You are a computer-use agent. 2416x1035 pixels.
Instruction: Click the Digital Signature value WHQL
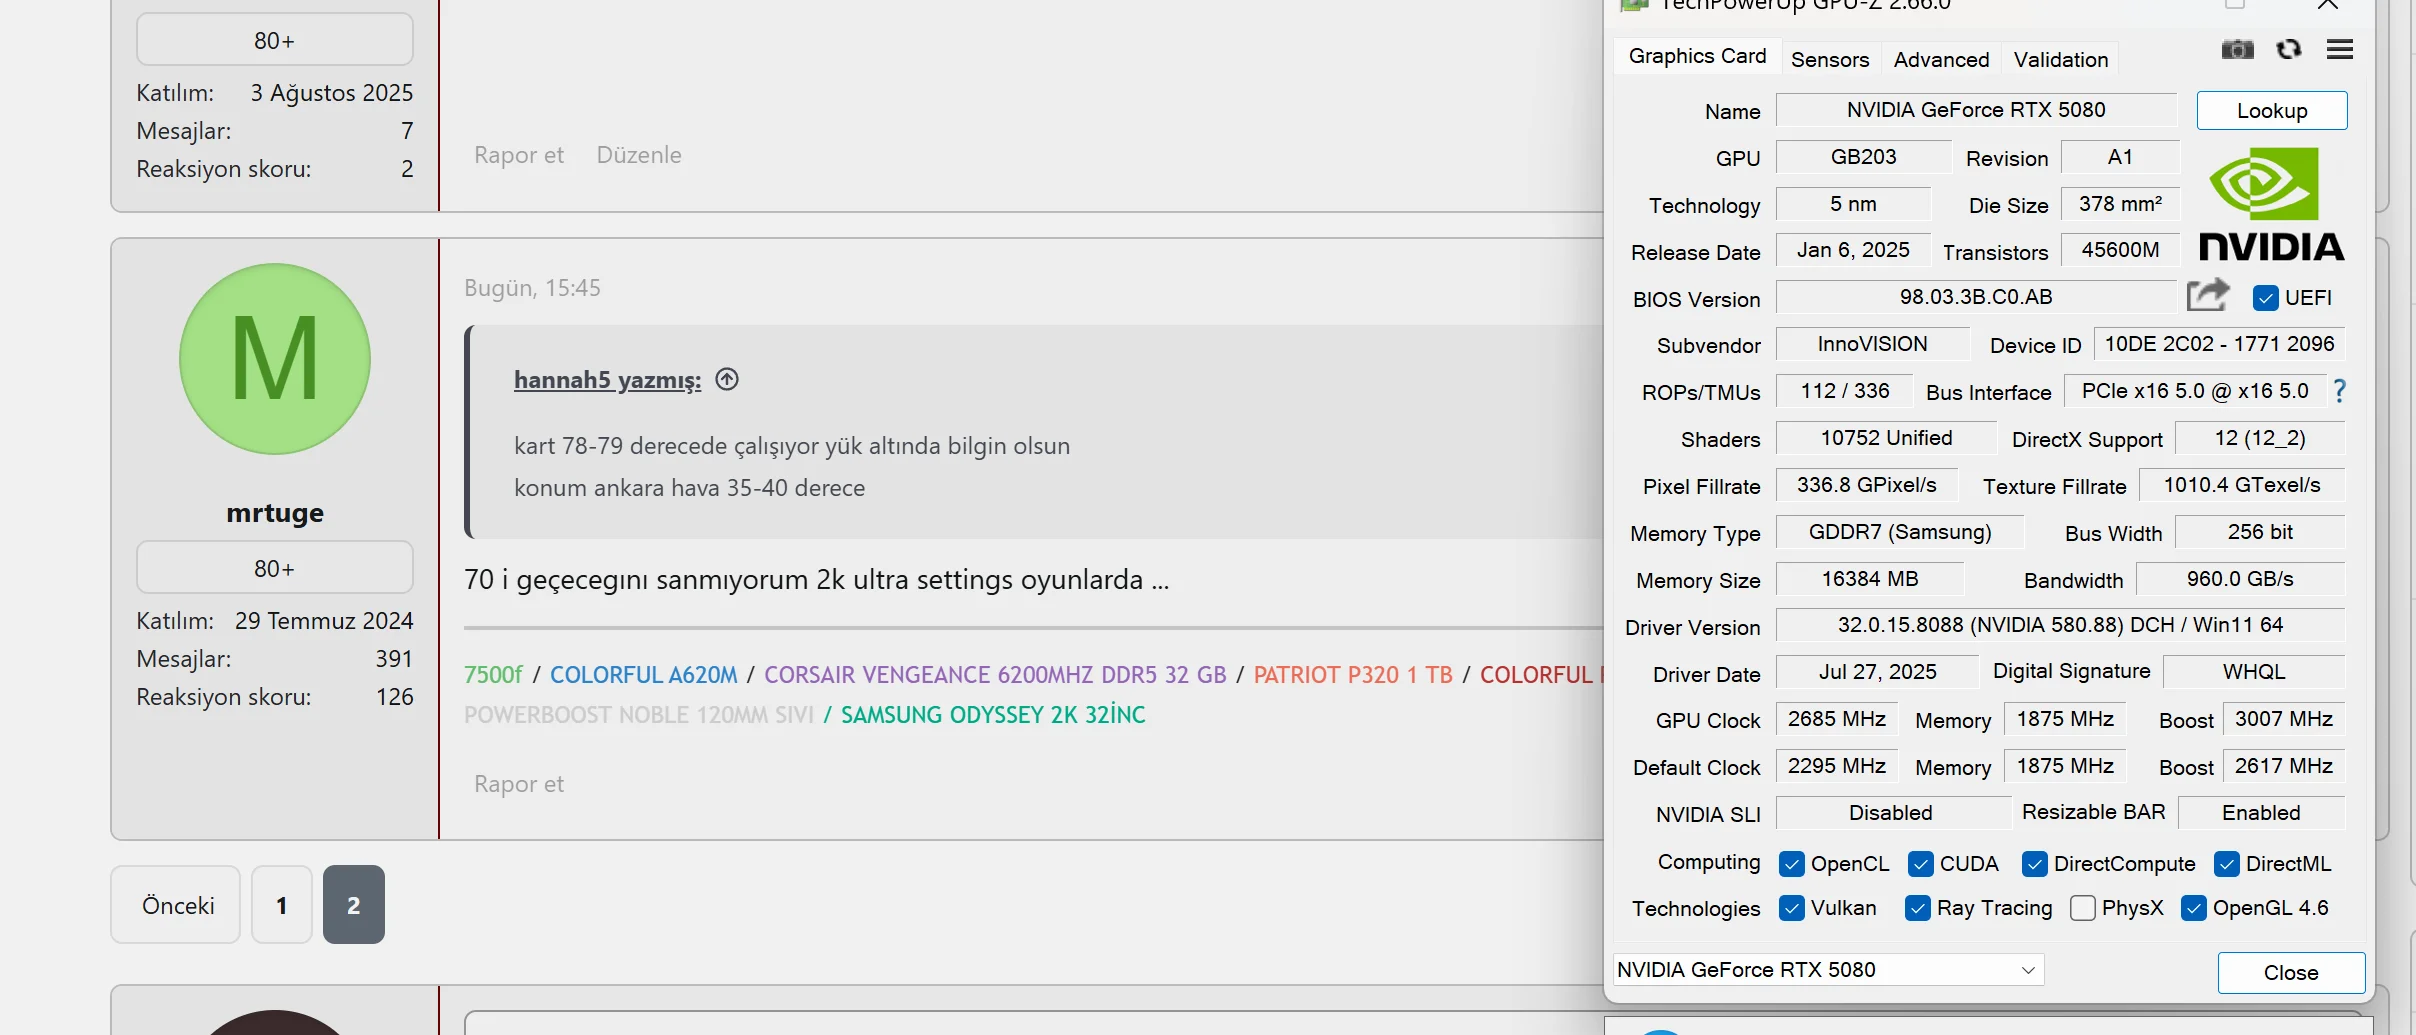[2254, 672]
